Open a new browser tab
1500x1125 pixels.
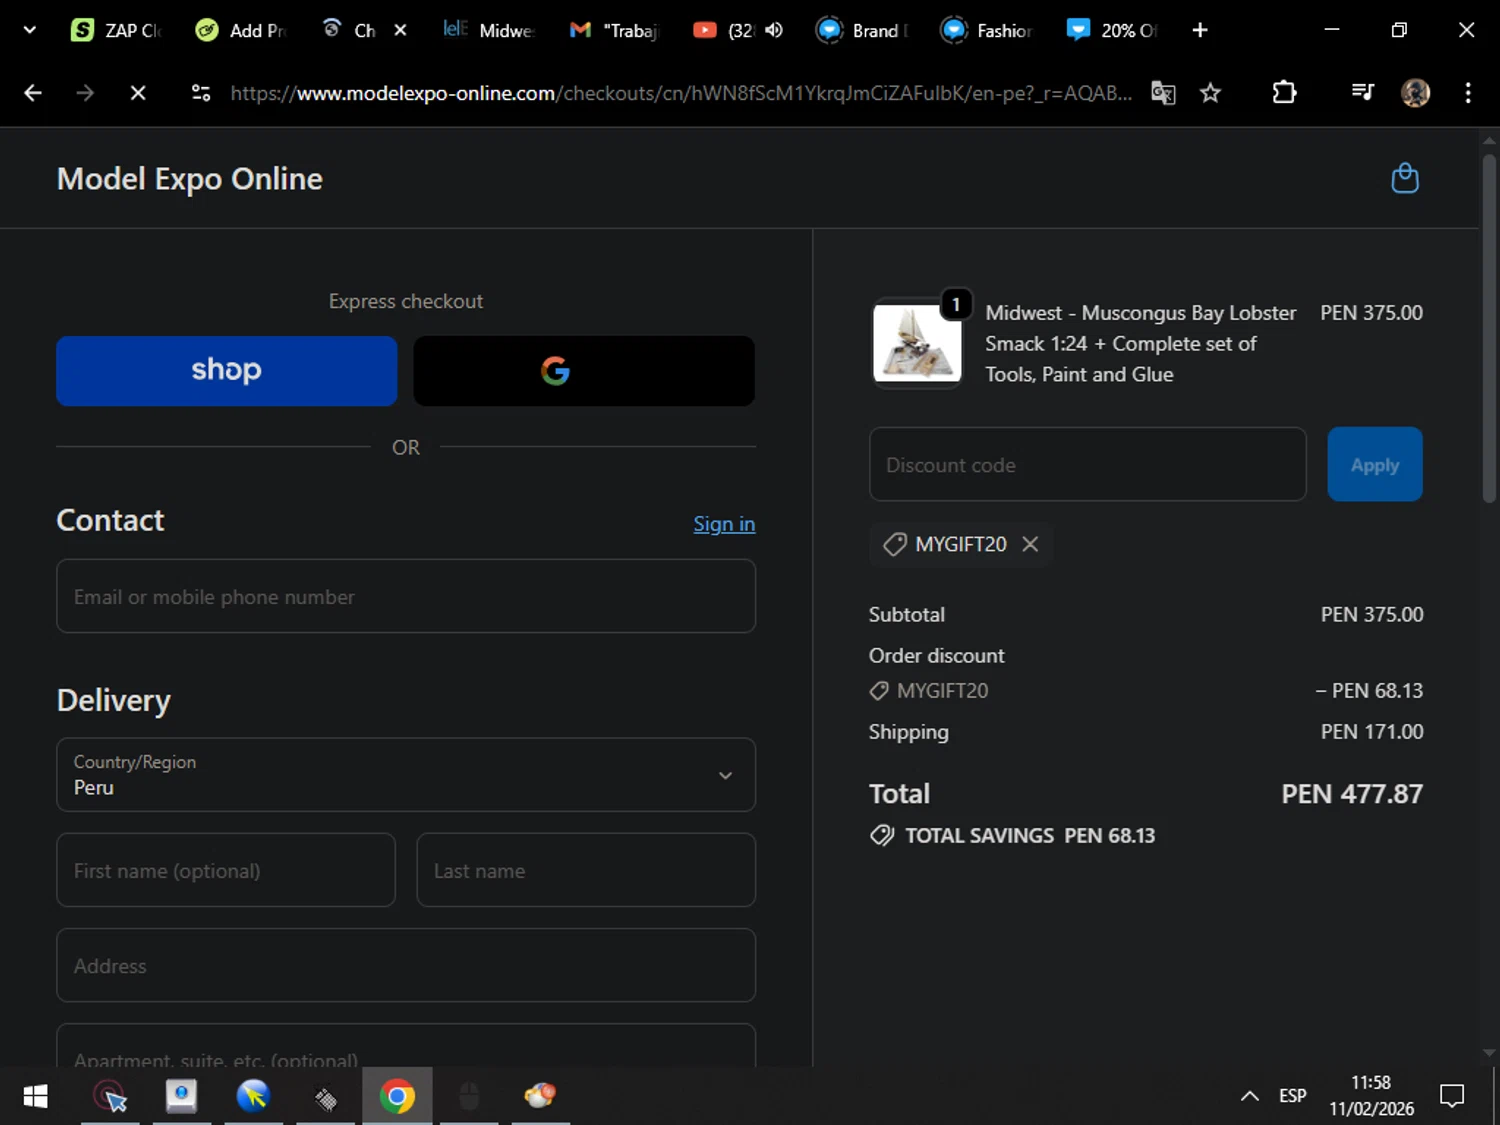(1200, 30)
